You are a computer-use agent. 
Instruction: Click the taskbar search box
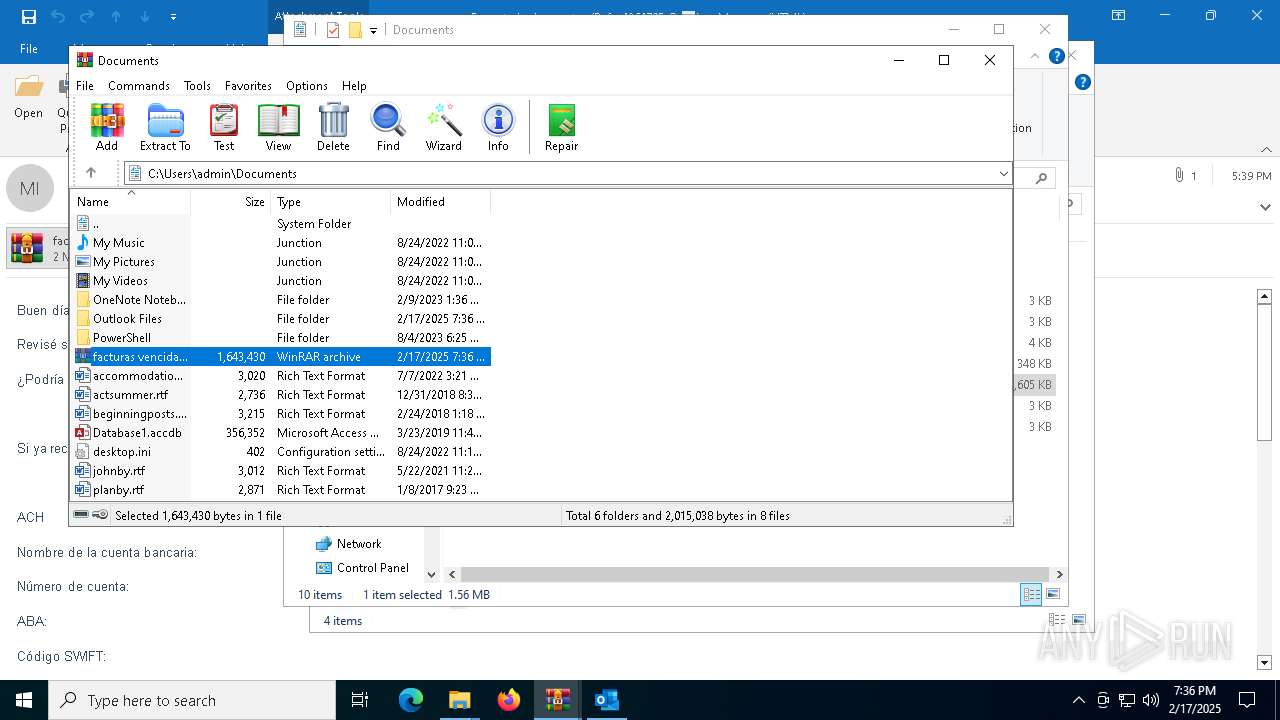(x=192, y=700)
